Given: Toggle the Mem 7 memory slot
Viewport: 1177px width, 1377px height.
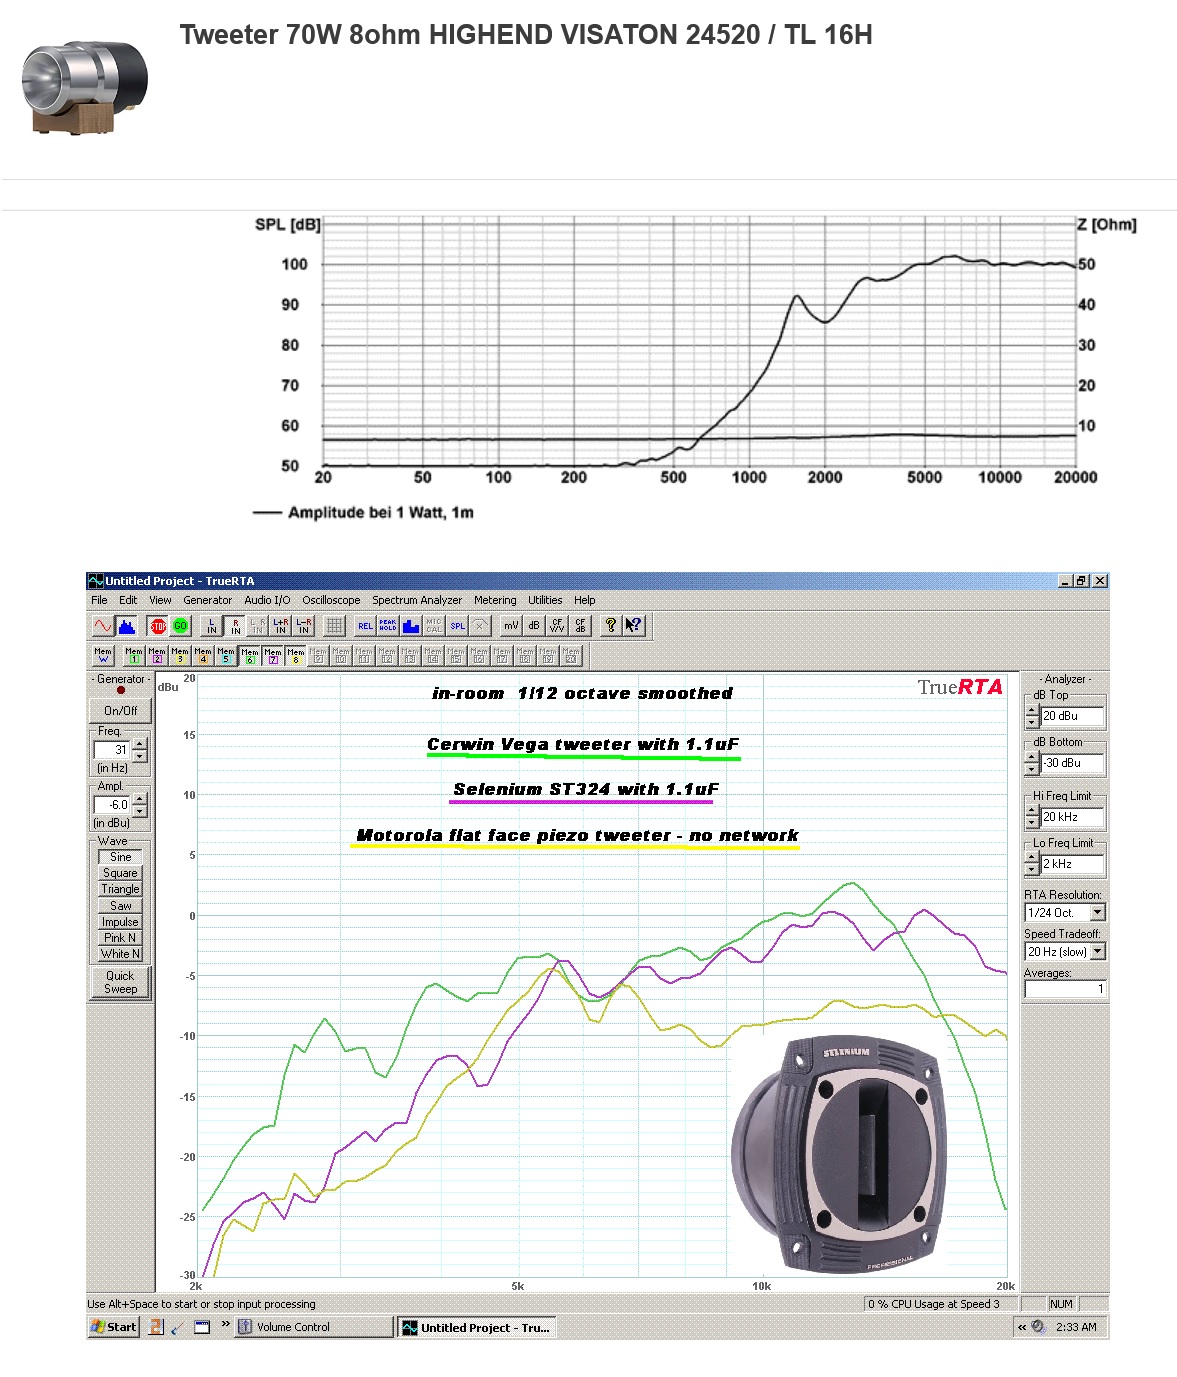Looking at the screenshot, I should click(x=273, y=655).
